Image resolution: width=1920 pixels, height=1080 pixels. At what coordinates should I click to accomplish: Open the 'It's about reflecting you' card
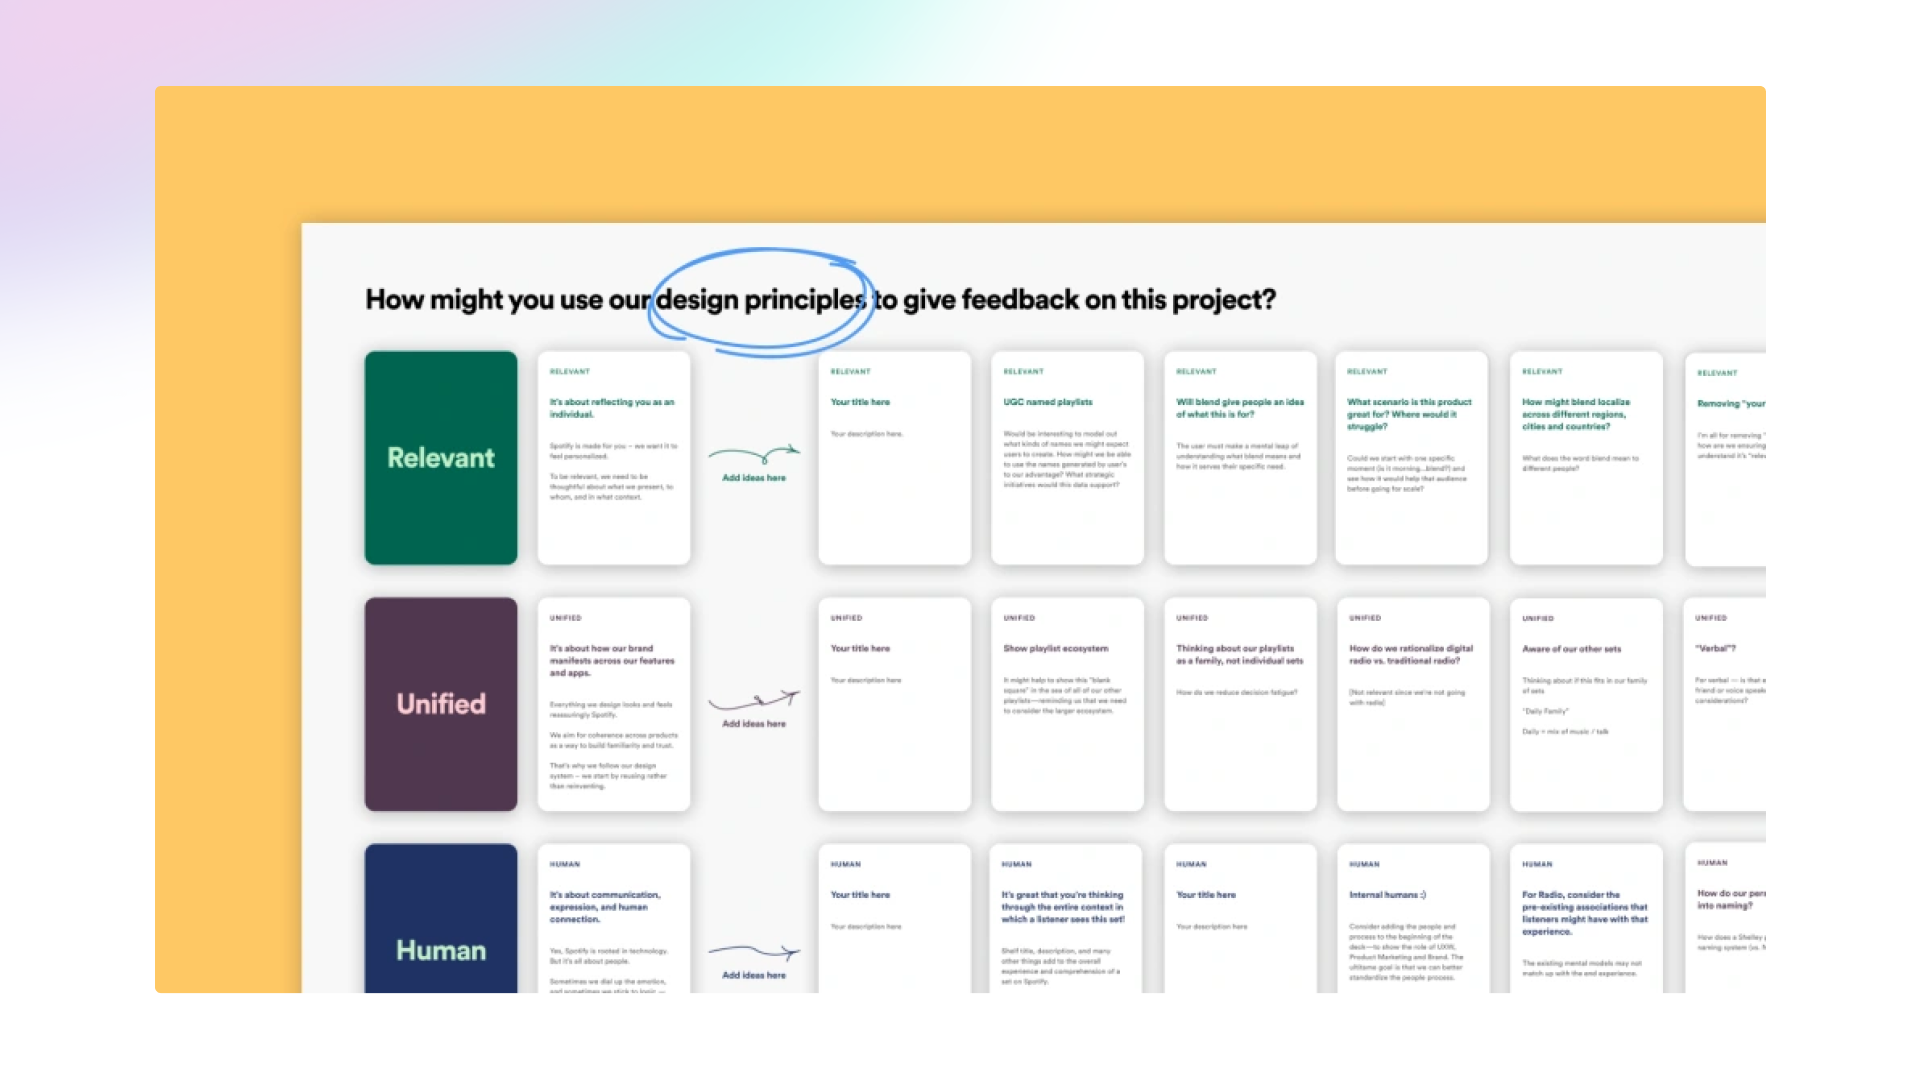pyautogui.click(x=613, y=458)
